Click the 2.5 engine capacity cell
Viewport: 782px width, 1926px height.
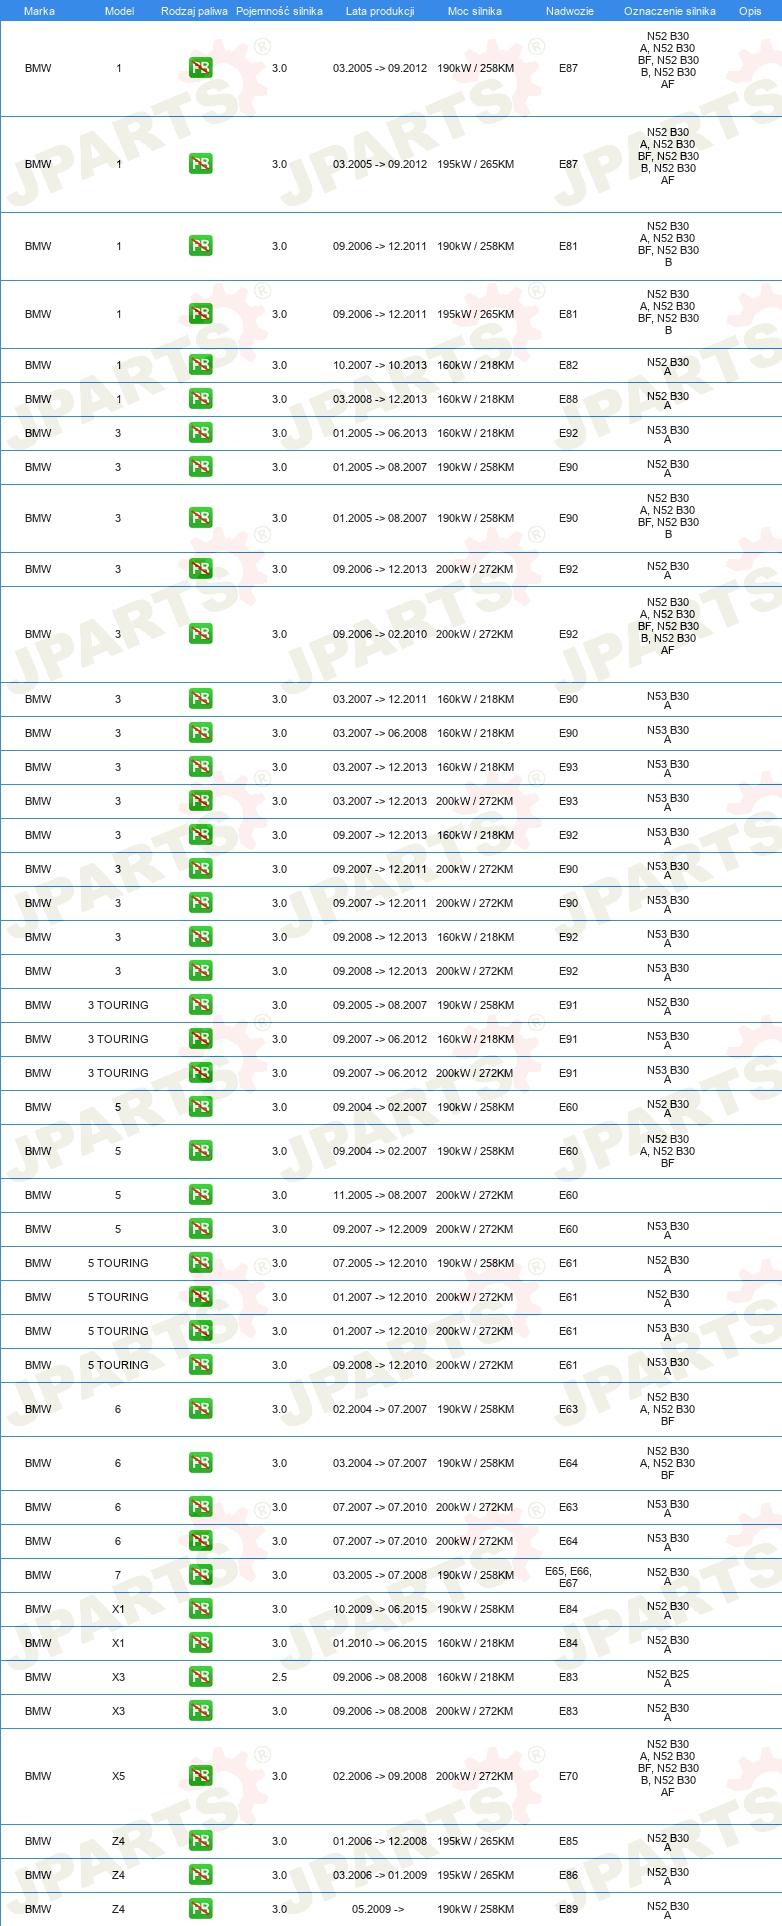pos(279,1677)
